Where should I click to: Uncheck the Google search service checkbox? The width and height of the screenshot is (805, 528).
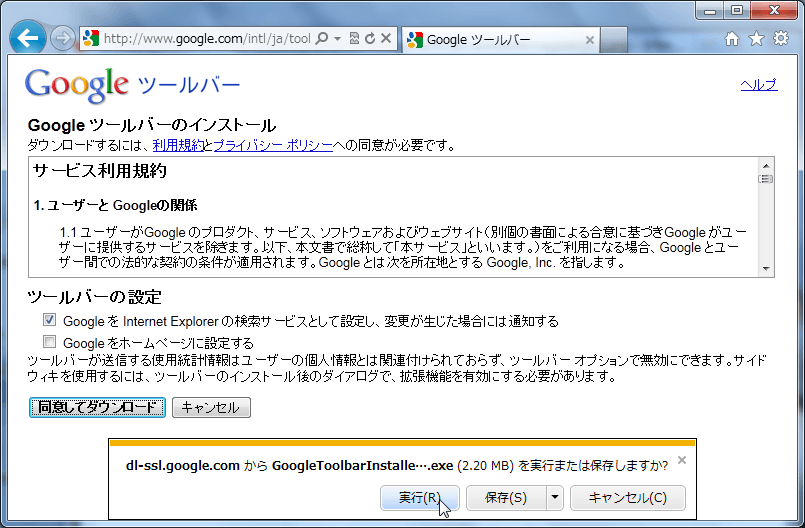(49, 319)
